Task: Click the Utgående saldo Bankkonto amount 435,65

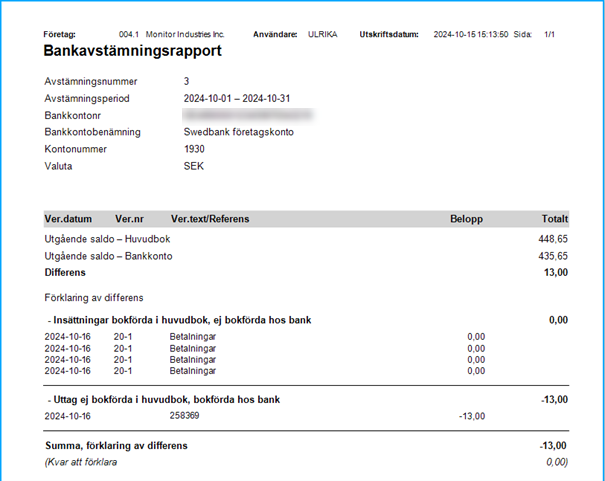Action: point(553,256)
